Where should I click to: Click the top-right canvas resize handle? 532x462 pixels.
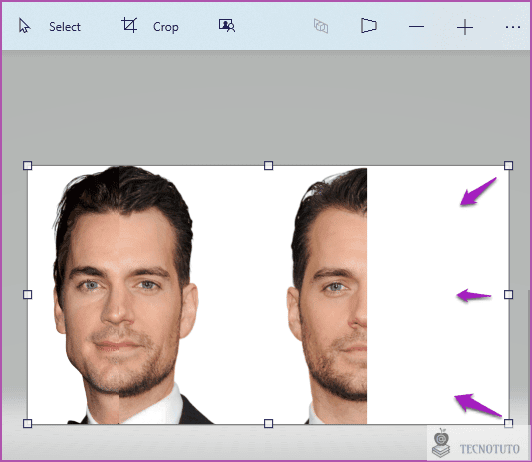(508, 166)
